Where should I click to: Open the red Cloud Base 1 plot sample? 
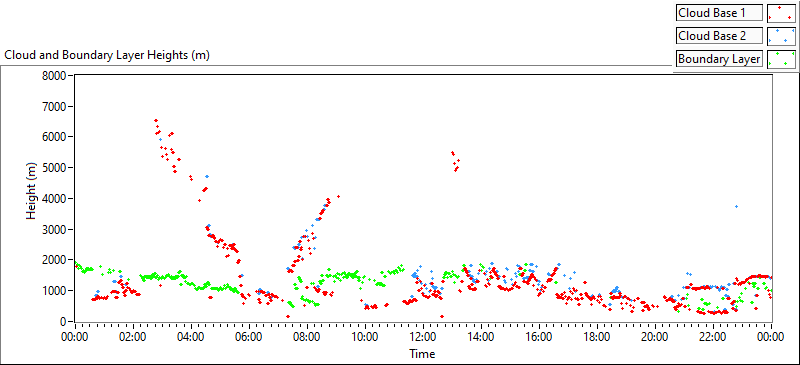pyautogui.click(x=781, y=13)
